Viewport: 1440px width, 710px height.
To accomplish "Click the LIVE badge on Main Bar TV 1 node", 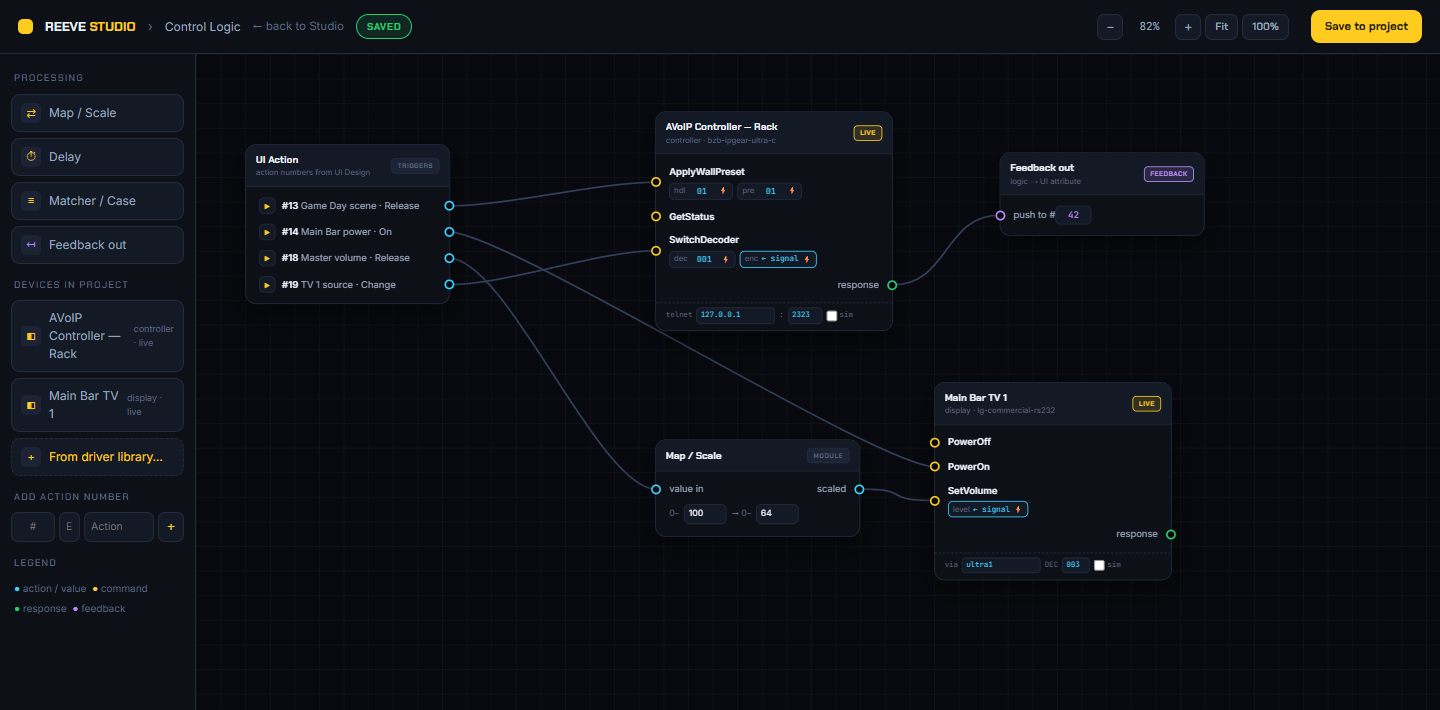I will point(1147,404).
